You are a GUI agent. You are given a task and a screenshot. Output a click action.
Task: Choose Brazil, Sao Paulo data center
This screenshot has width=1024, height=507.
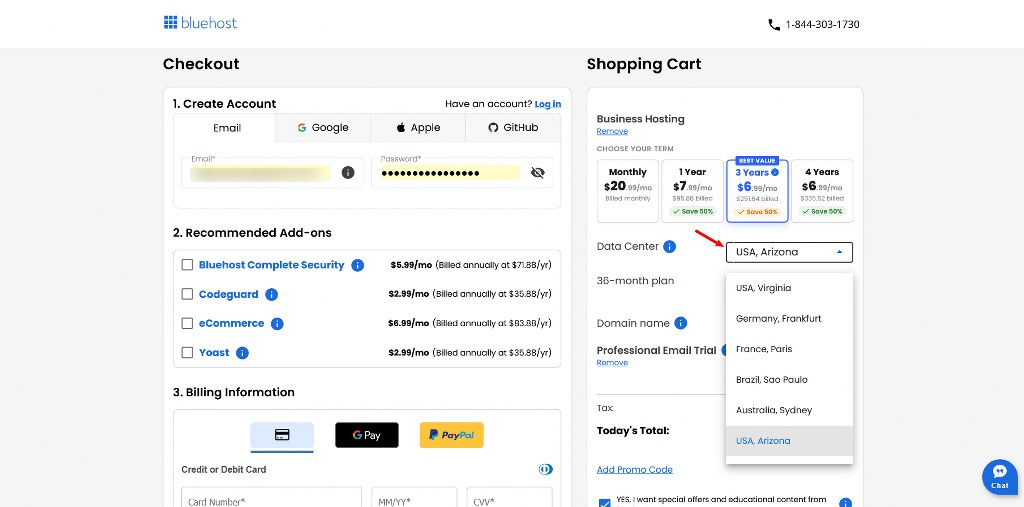click(789, 380)
